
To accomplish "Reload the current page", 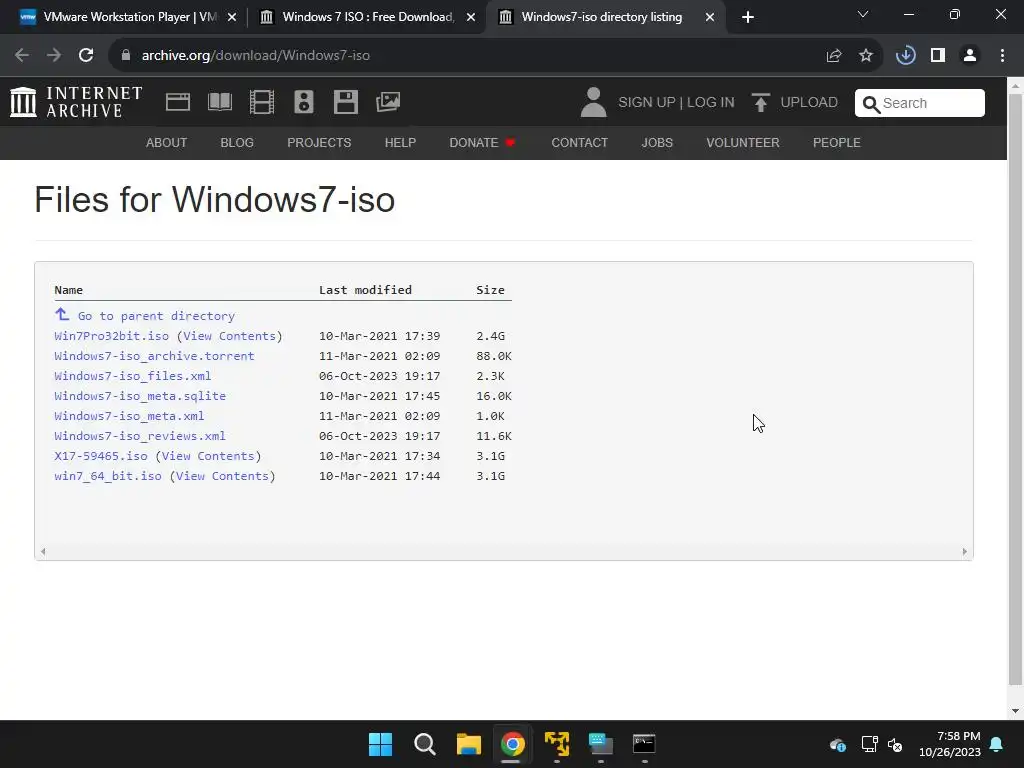I will [86, 56].
